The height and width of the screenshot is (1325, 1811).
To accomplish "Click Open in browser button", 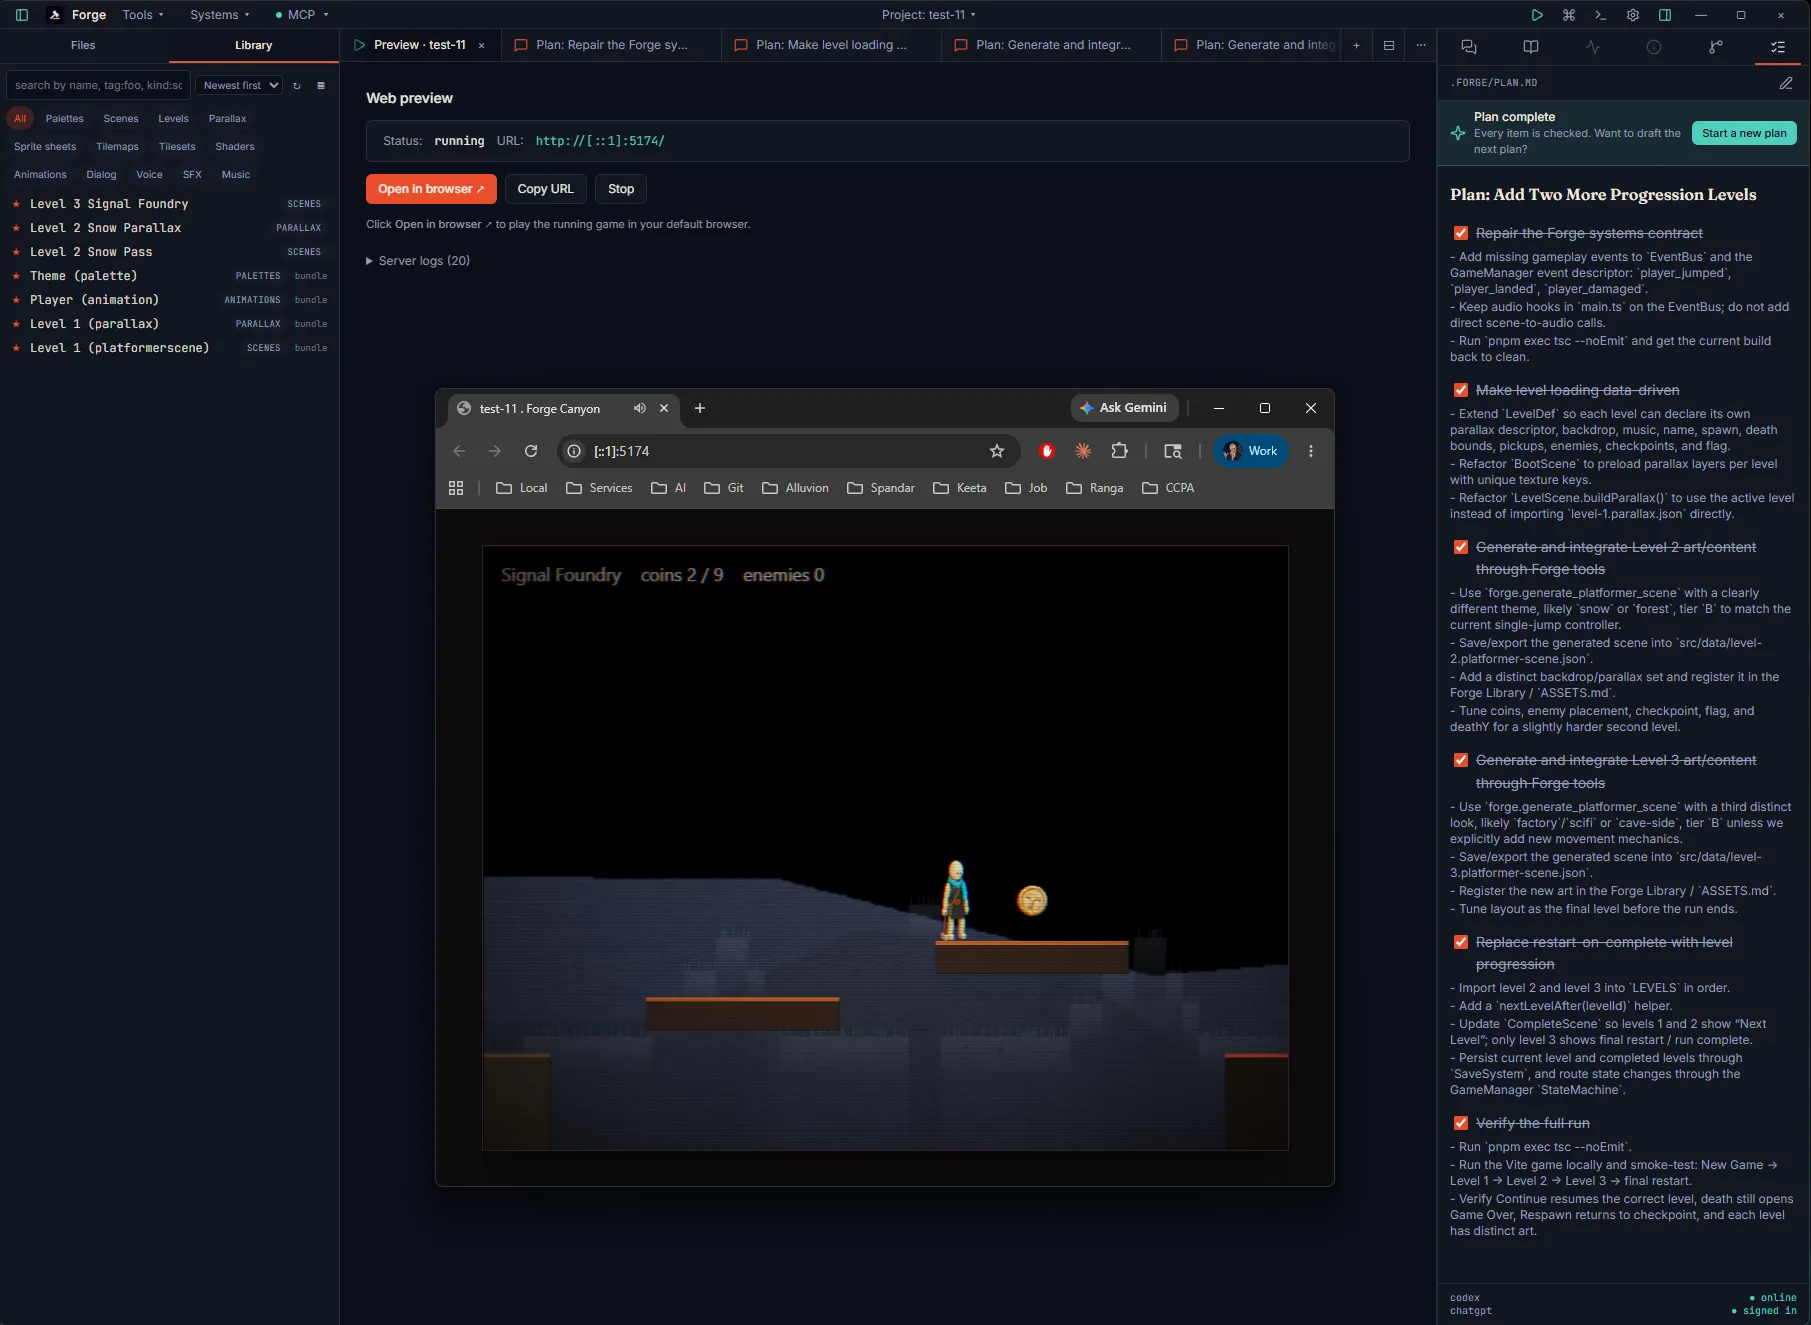I will (x=431, y=189).
